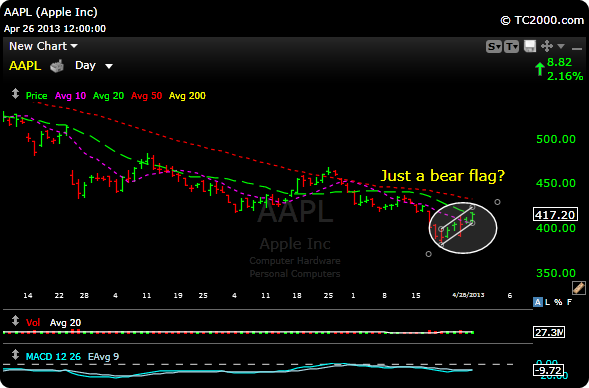
Task: Click the Apr 26 2013 12:00:00 timestamp
Action: [x=55, y=29]
